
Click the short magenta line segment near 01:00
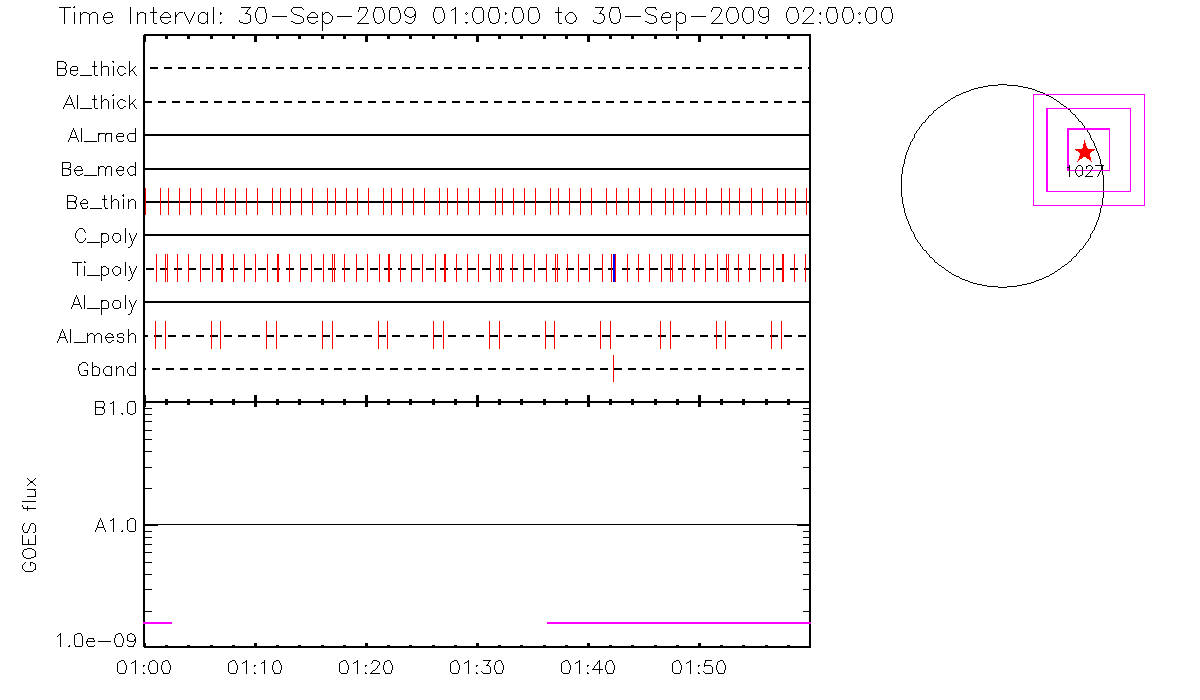click(158, 623)
